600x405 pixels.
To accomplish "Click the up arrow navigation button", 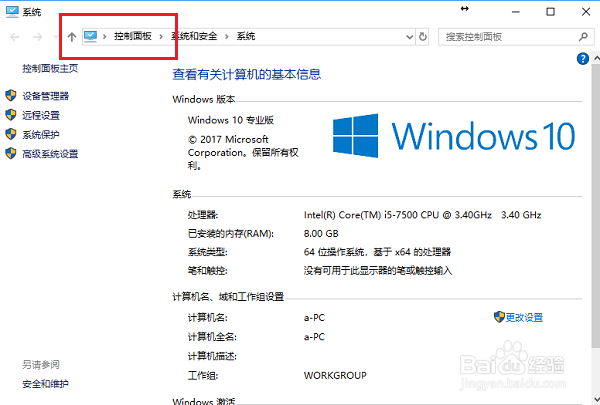I will pyautogui.click(x=72, y=37).
